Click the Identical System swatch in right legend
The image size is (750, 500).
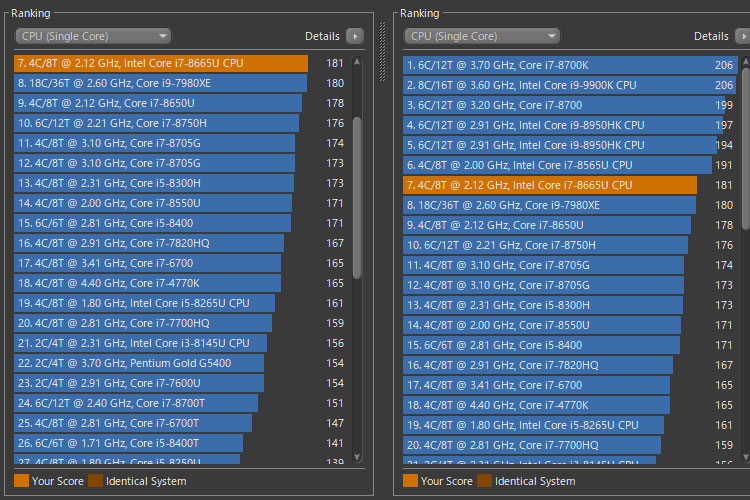pos(485,481)
